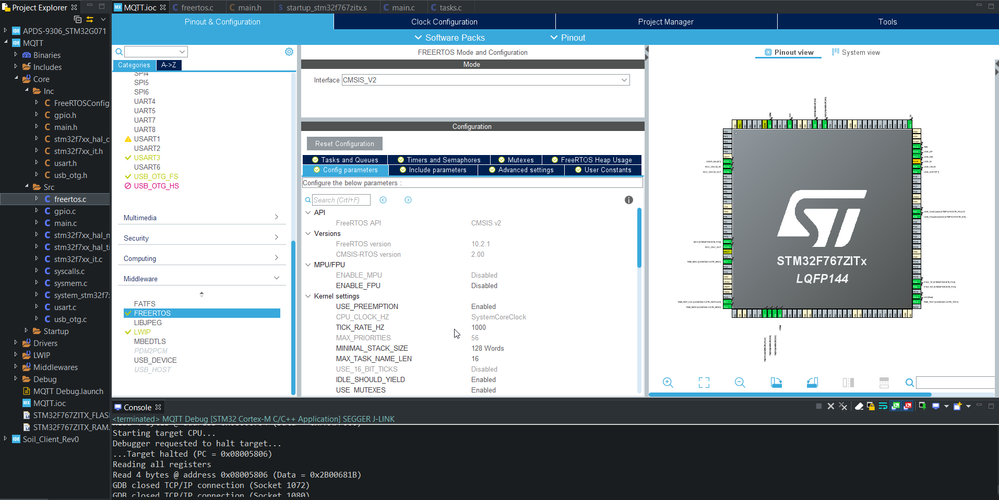The image size is (999, 500).
Task: Click the MINIMAL_STACK_SIZE value 128 Words
Action: pyautogui.click(x=487, y=348)
